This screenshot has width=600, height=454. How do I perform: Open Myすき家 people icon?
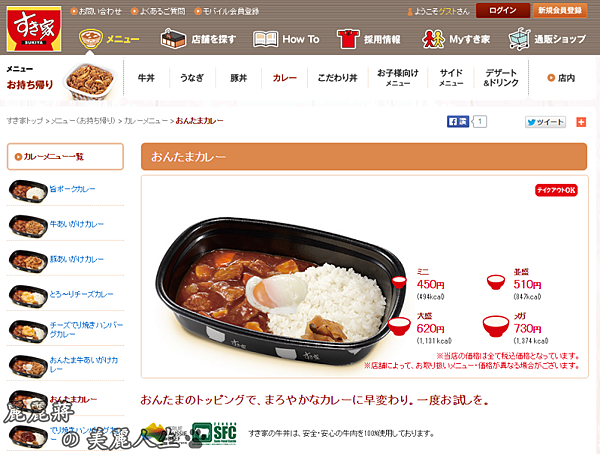tap(433, 39)
